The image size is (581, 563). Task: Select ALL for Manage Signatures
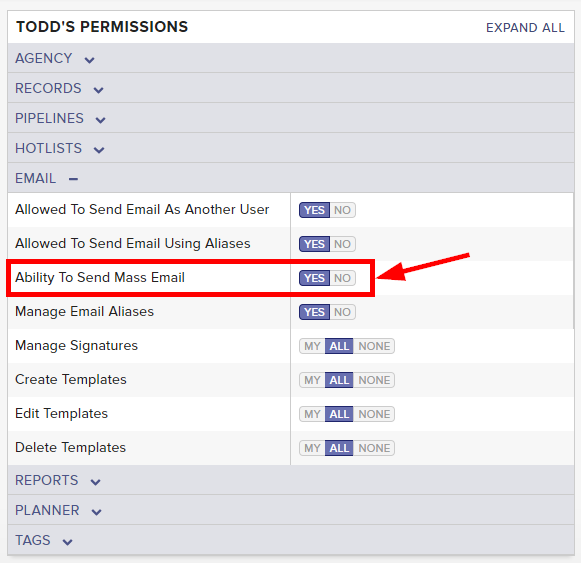click(339, 346)
